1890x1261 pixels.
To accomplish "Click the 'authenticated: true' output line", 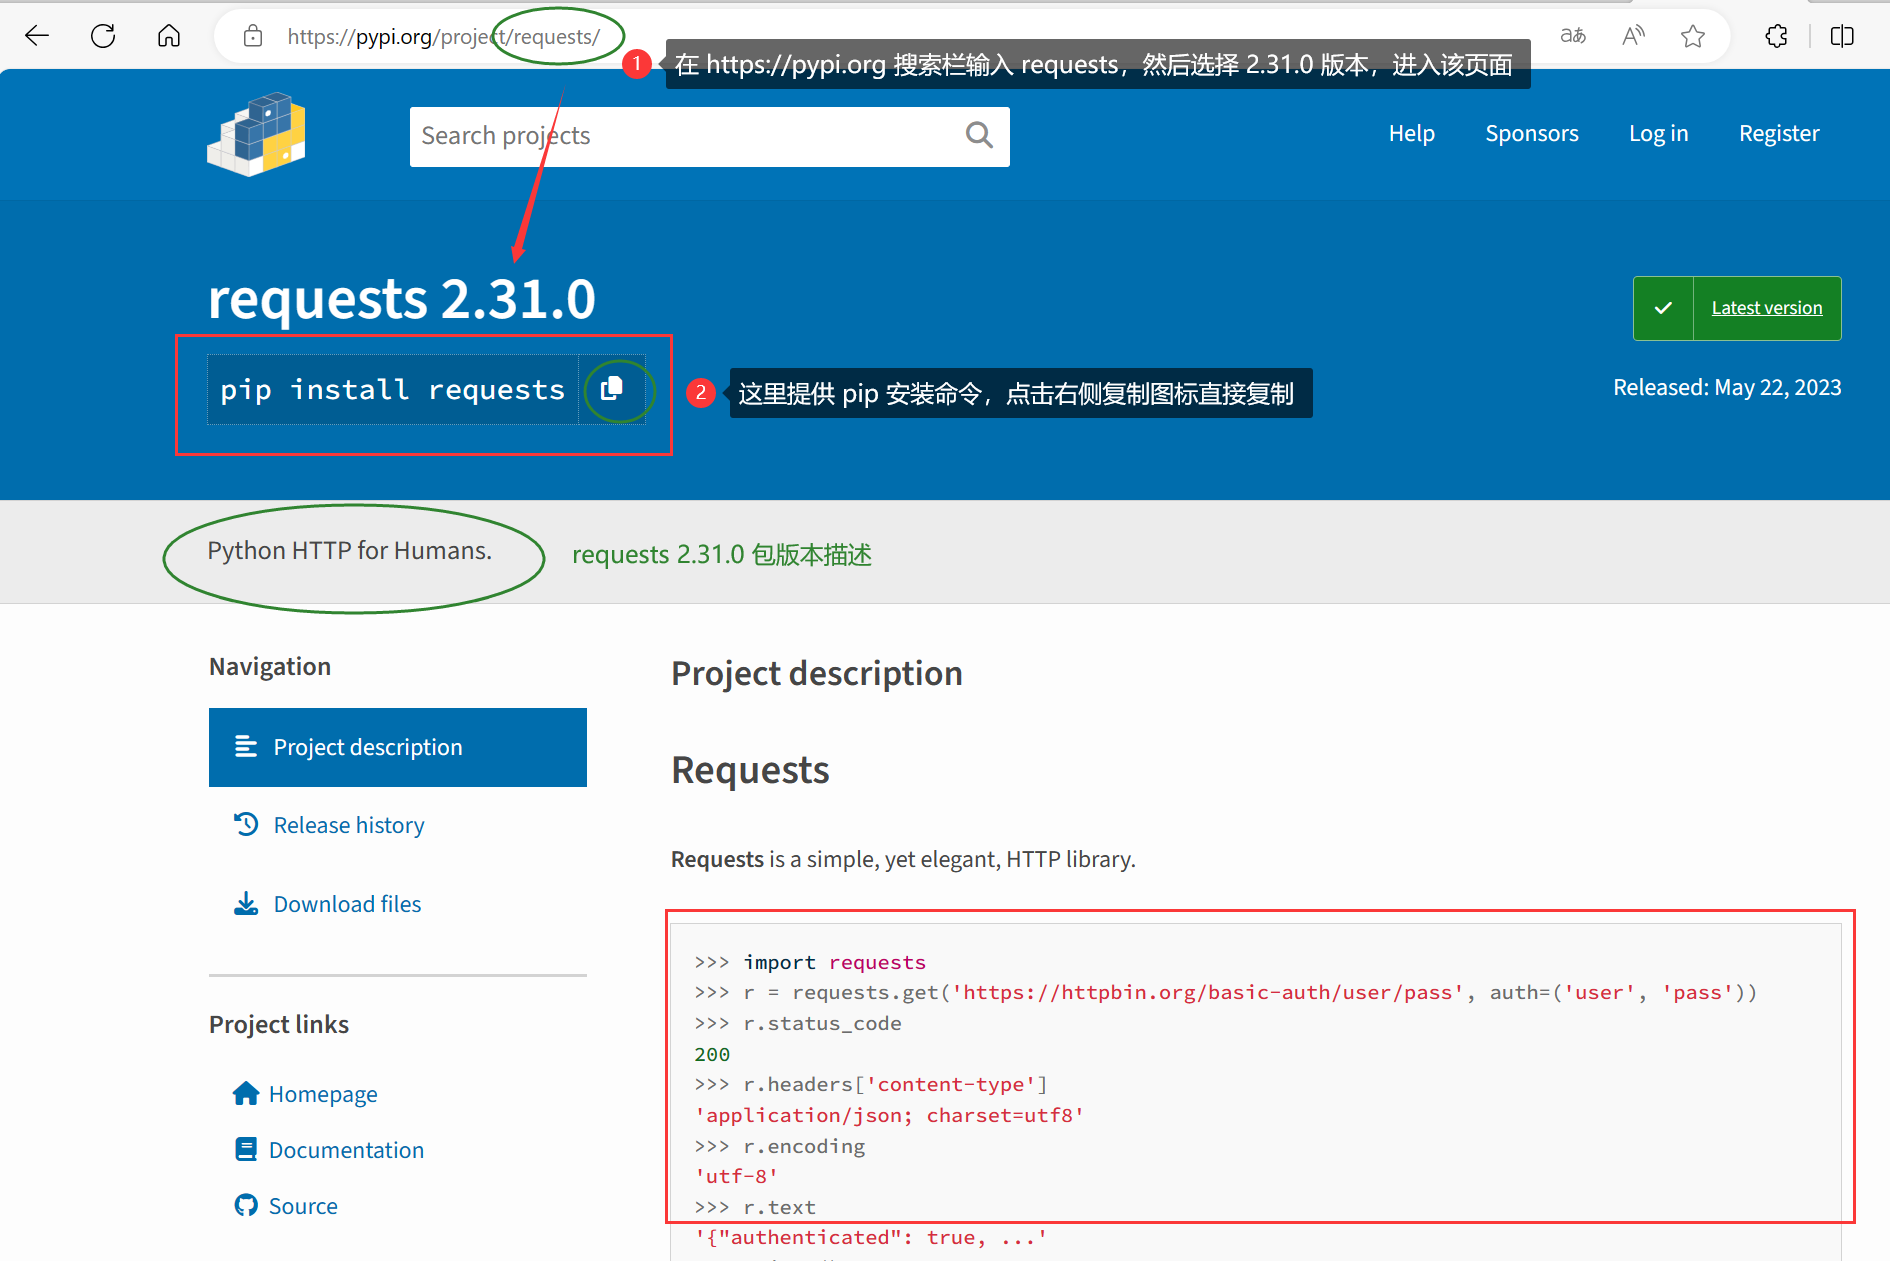I will [x=871, y=1237].
